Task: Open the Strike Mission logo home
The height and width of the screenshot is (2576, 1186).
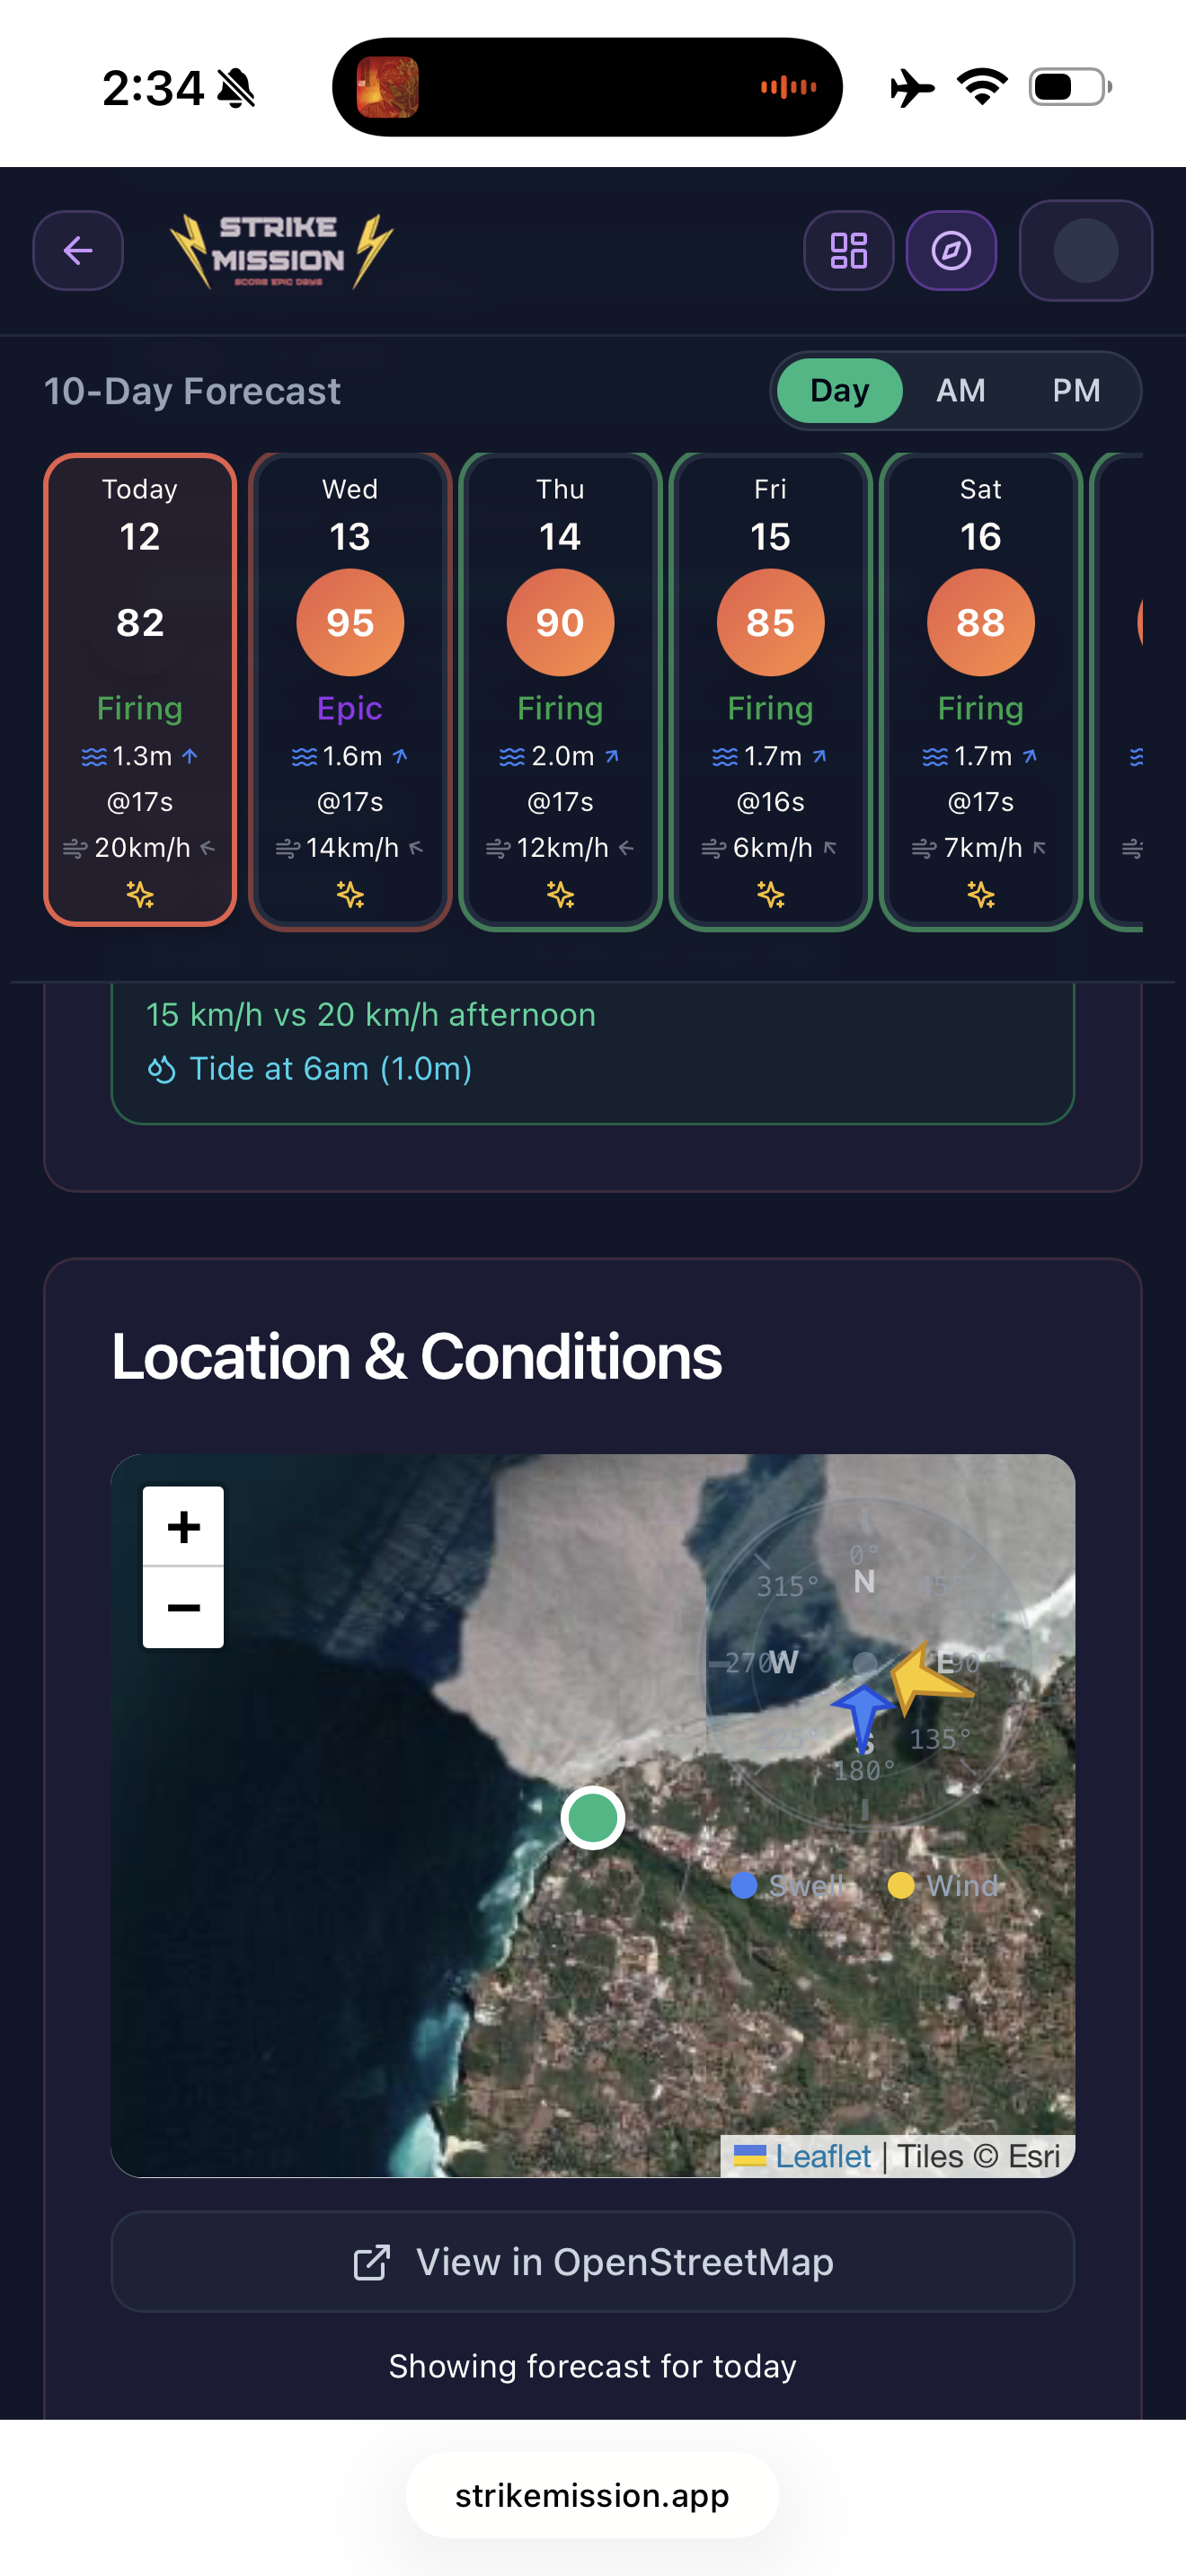Action: pos(281,251)
